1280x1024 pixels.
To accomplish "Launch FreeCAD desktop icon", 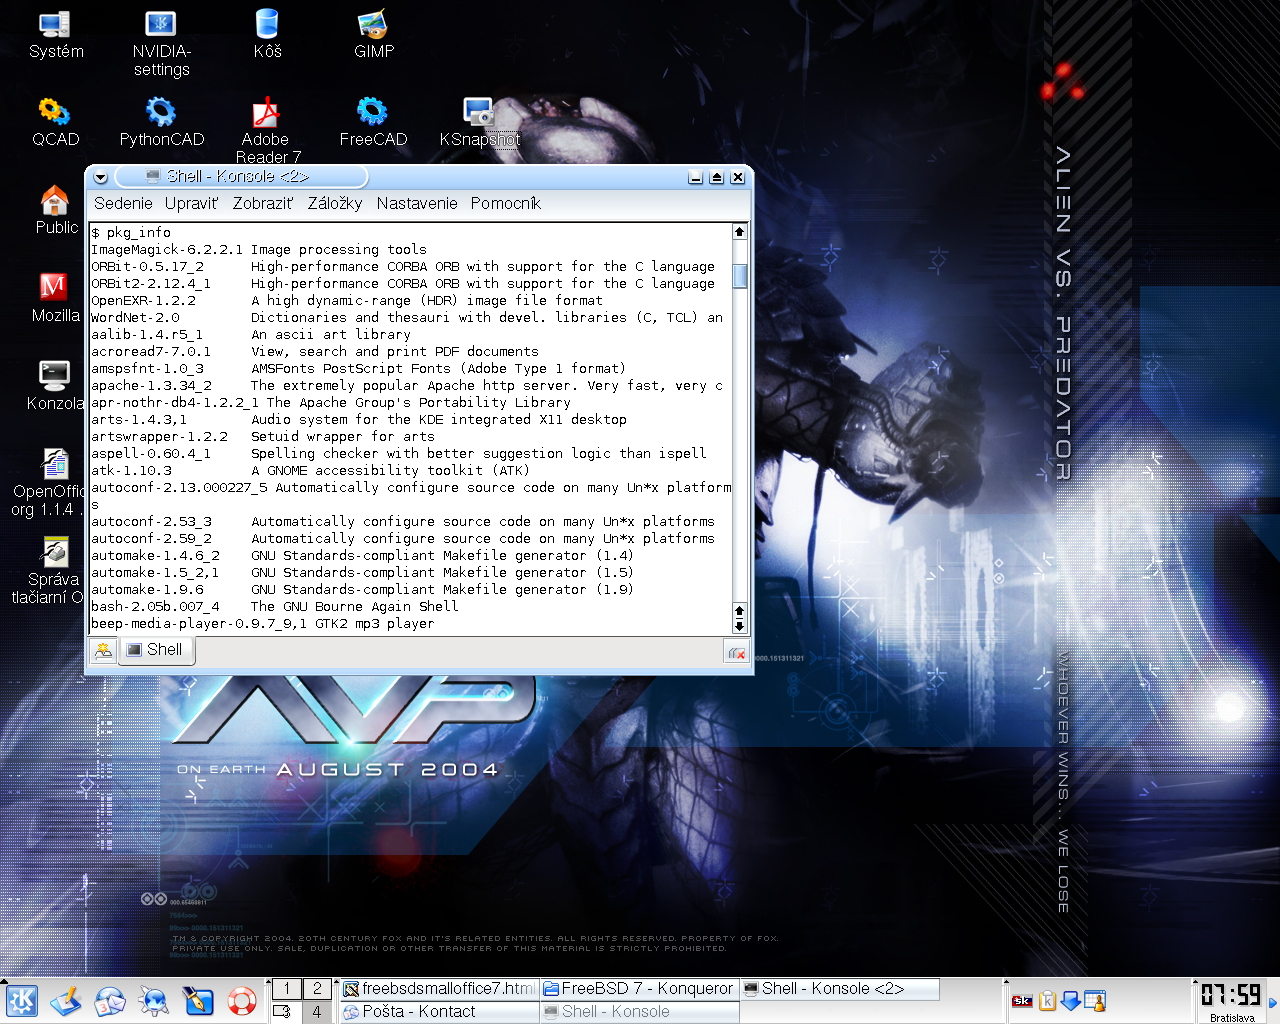I will tap(373, 123).
